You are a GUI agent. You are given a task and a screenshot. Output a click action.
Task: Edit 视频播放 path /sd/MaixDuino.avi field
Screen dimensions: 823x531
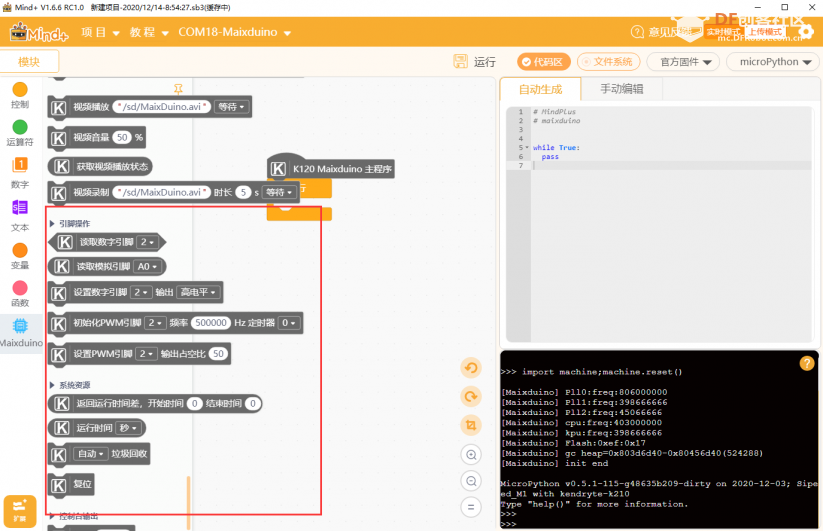coord(162,107)
